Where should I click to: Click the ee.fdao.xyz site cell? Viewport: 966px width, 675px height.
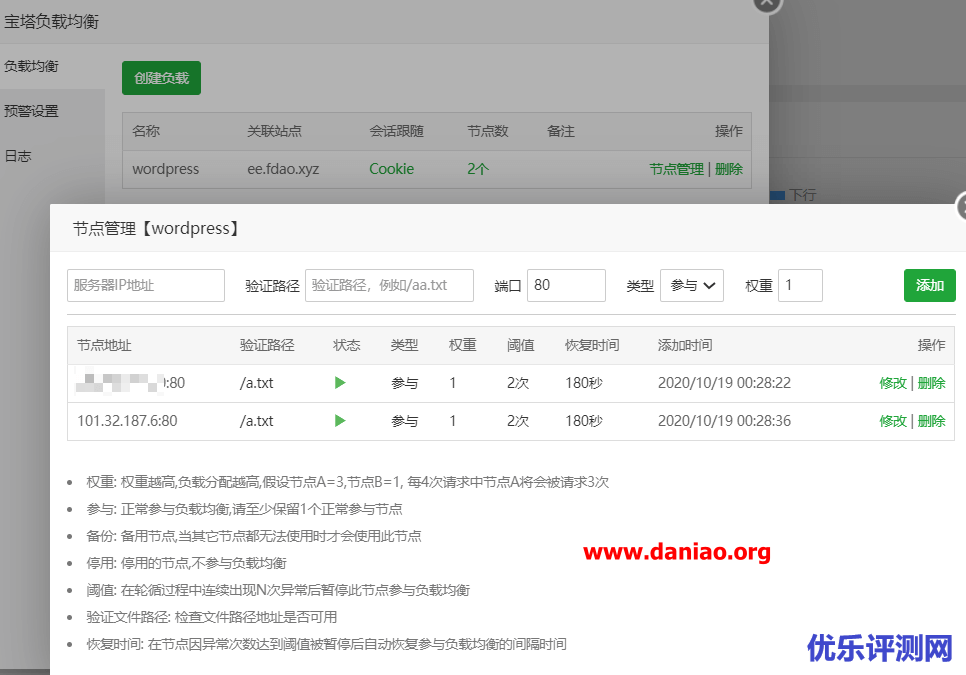click(x=283, y=169)
